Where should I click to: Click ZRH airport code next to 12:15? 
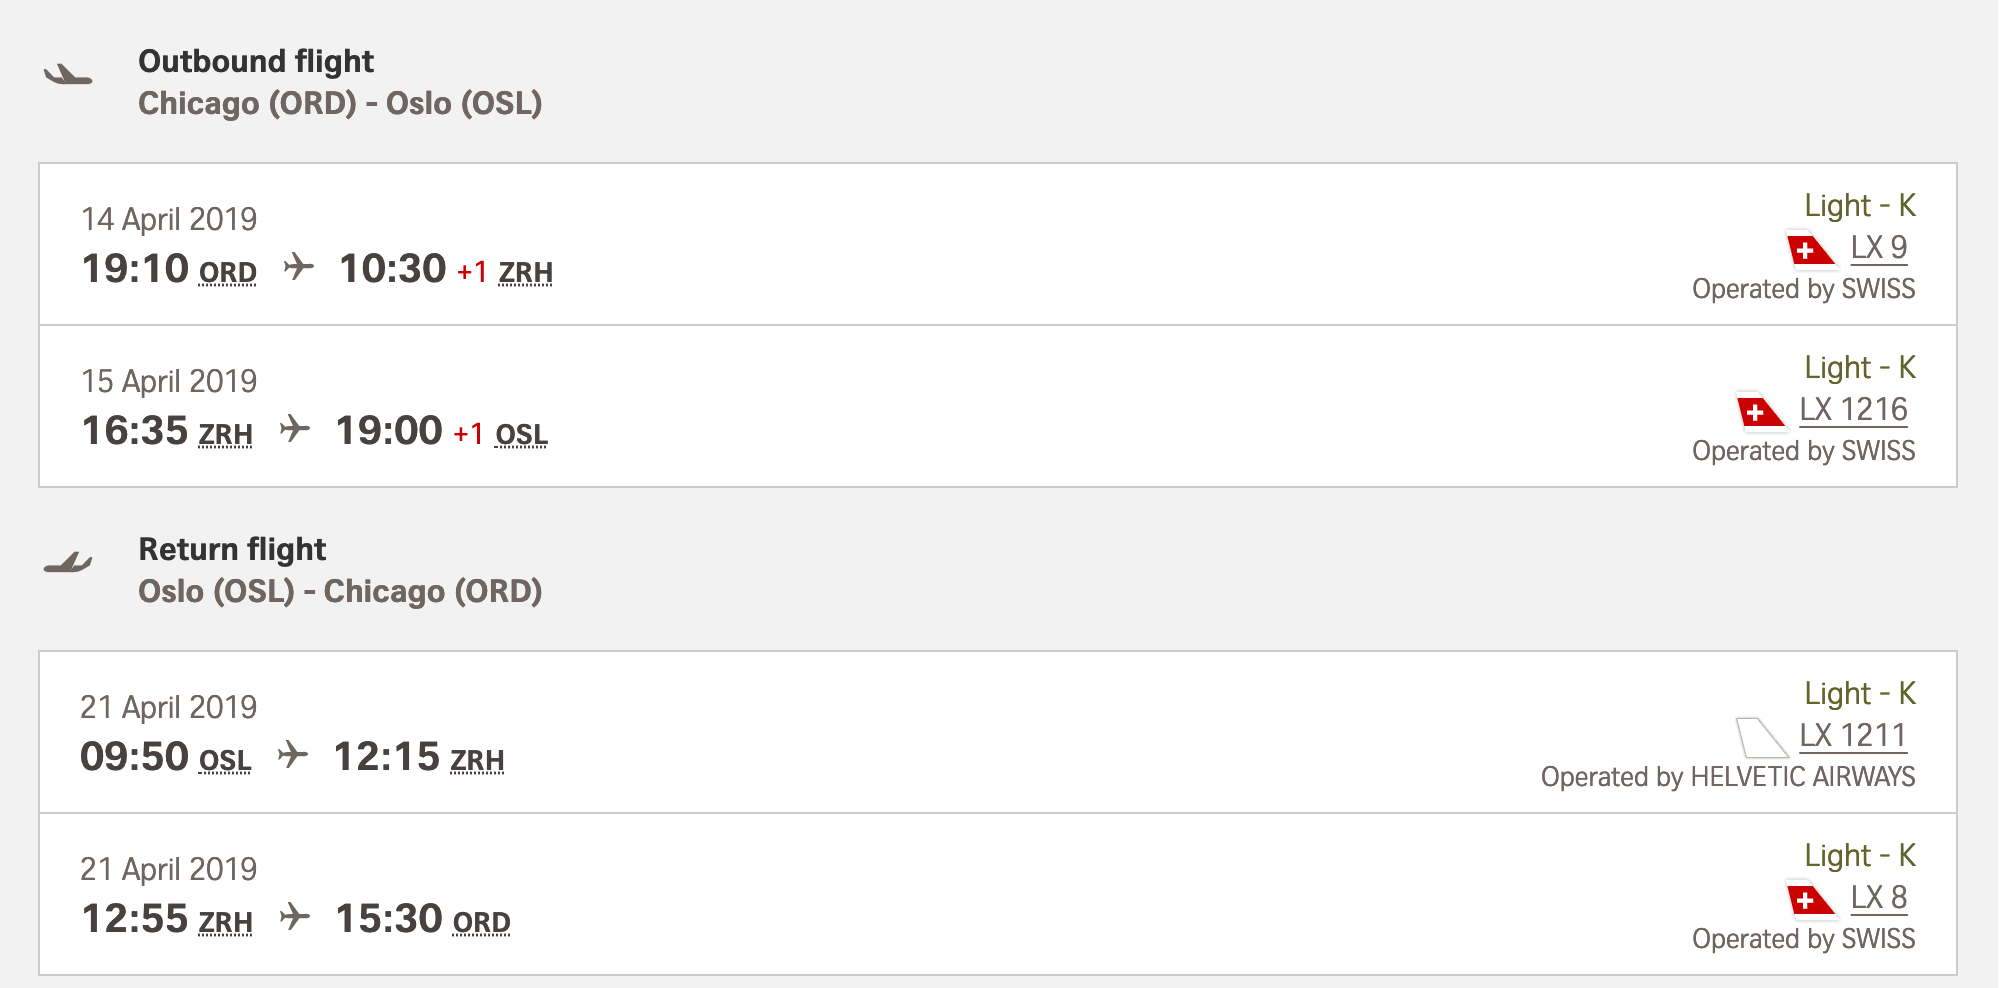coord(477,760)
